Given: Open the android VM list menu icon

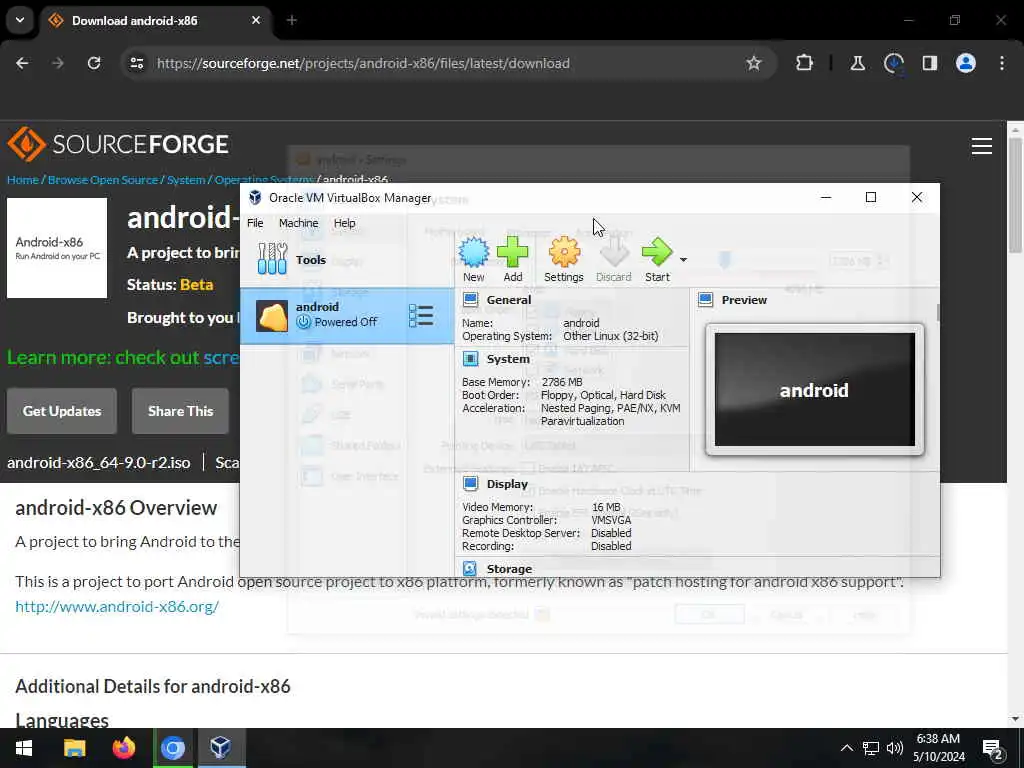Looking at the screenshot, I should 421,316.
